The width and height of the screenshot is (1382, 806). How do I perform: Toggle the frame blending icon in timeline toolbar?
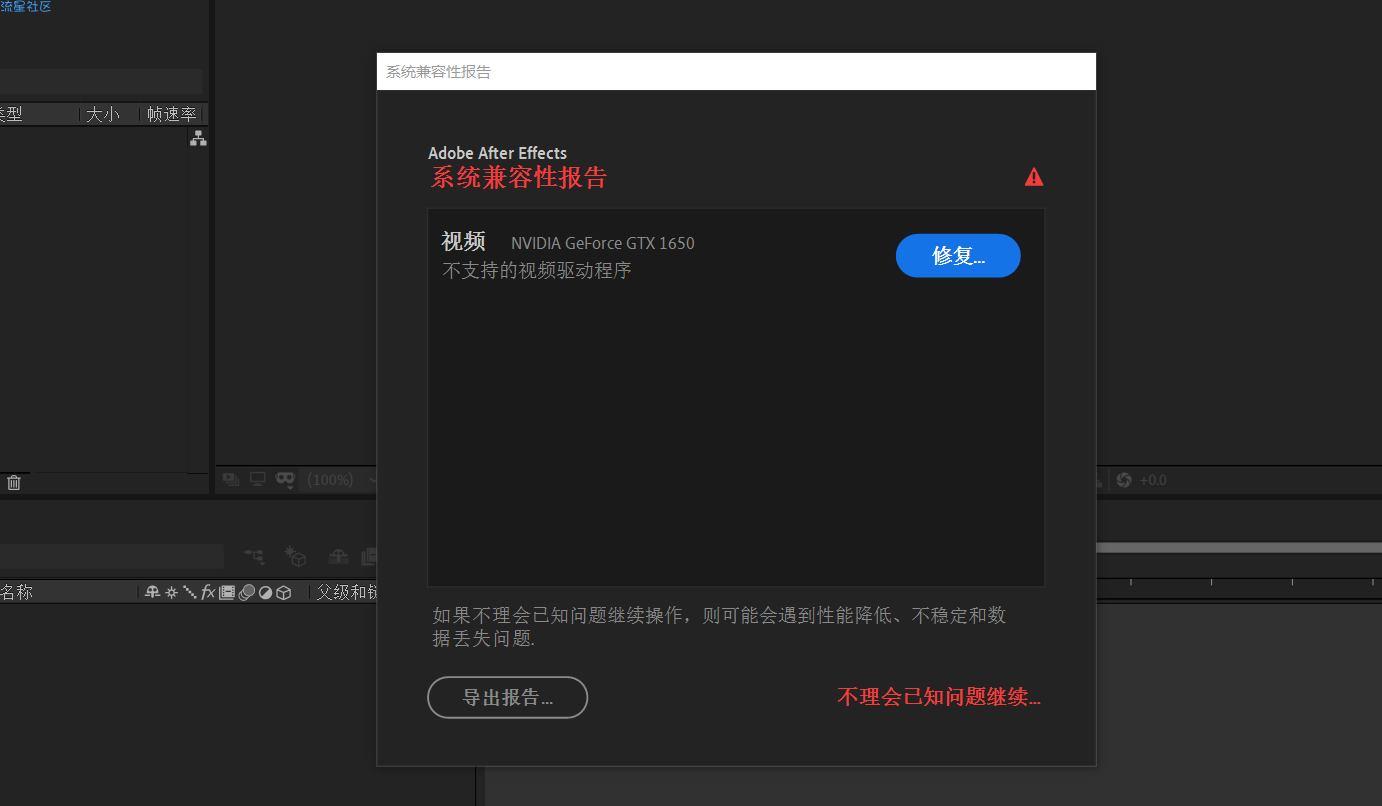click(369, 556)
